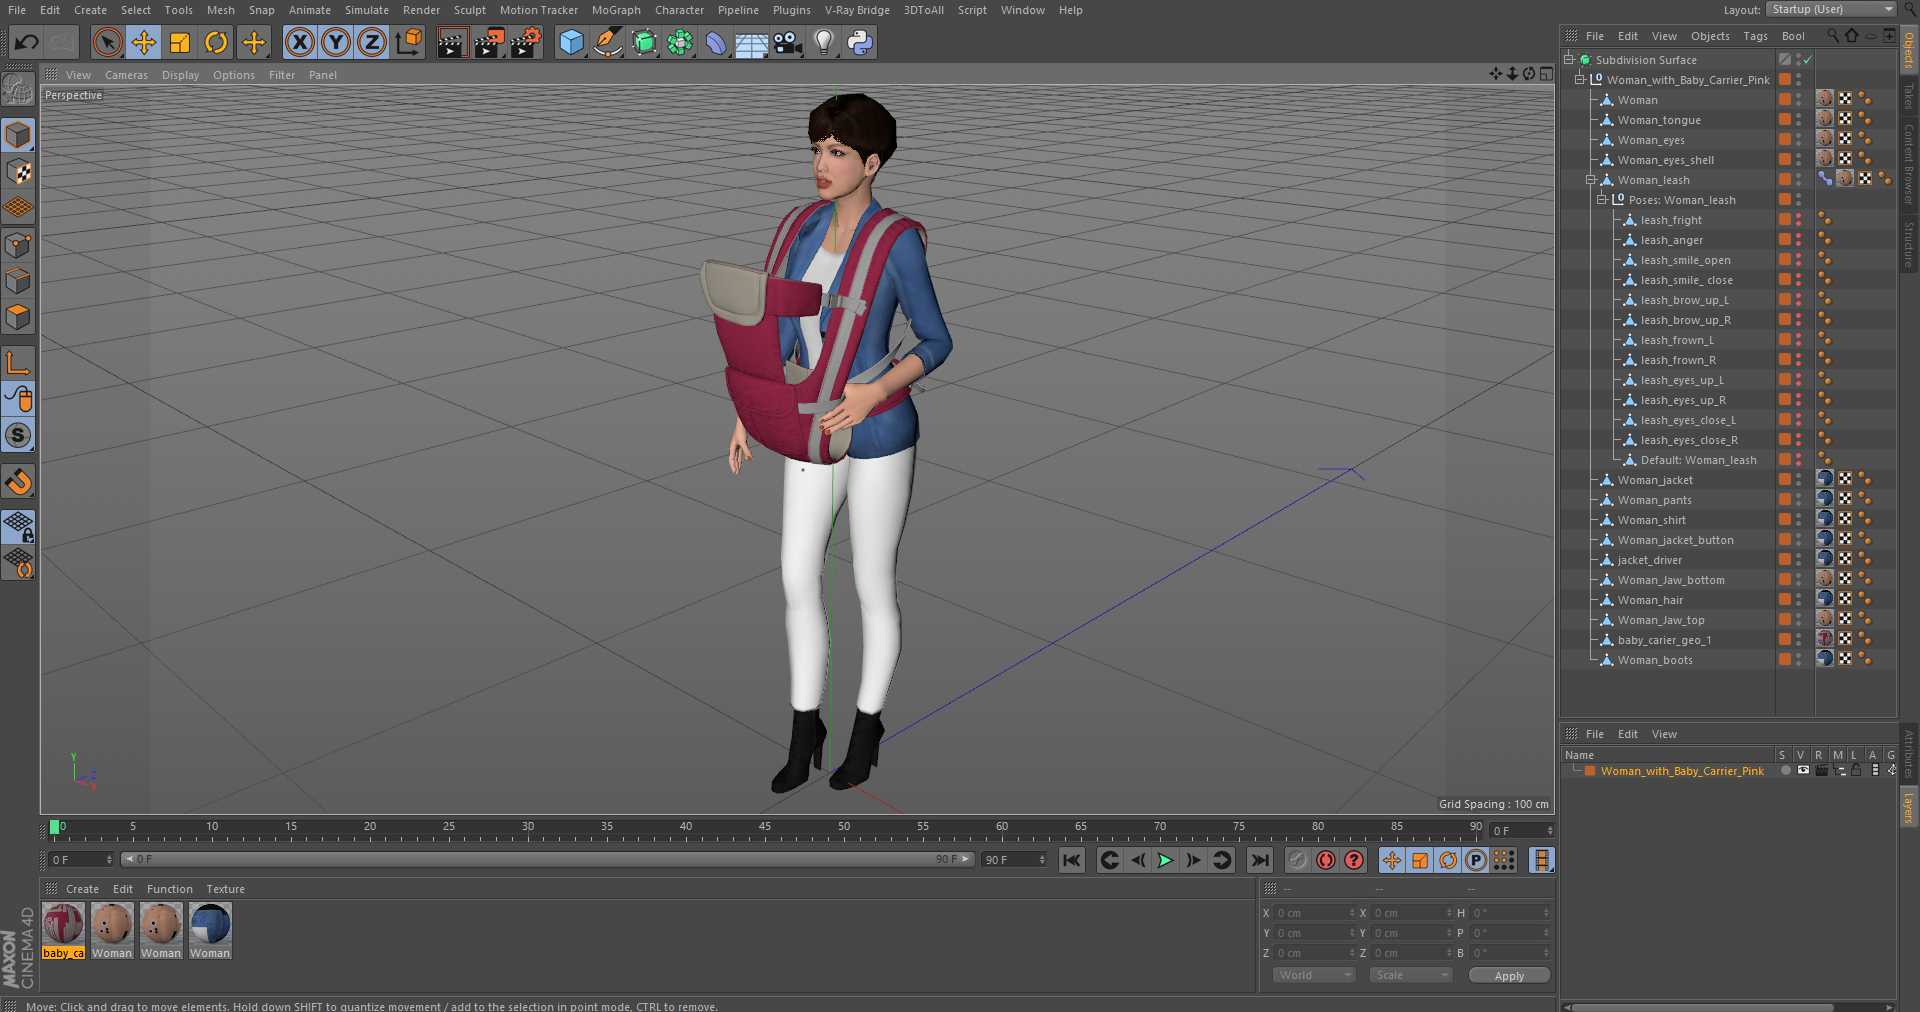The height and width of the screenshot is (1012, 1920).
Task: Select the Live Selection tool
Action: pos(108,42)
